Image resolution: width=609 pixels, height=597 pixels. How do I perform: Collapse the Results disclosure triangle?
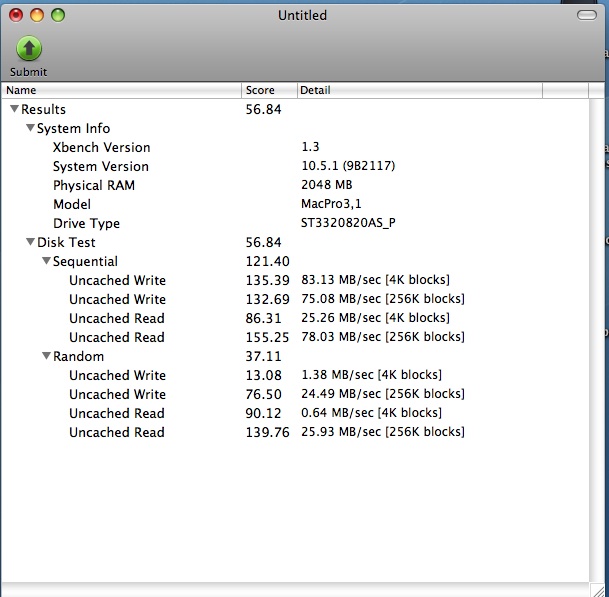pos(14,109)
